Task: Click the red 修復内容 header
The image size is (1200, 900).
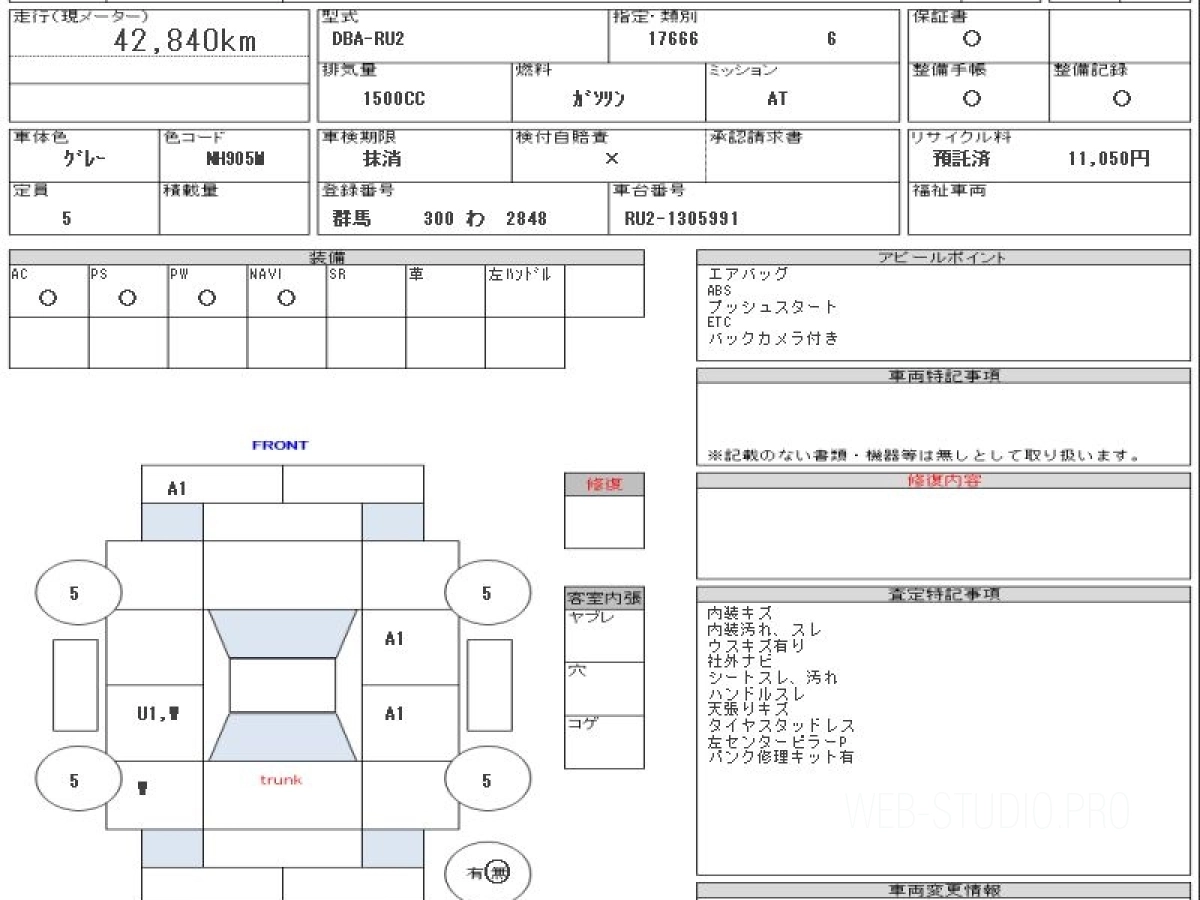Action: [942, 481]
